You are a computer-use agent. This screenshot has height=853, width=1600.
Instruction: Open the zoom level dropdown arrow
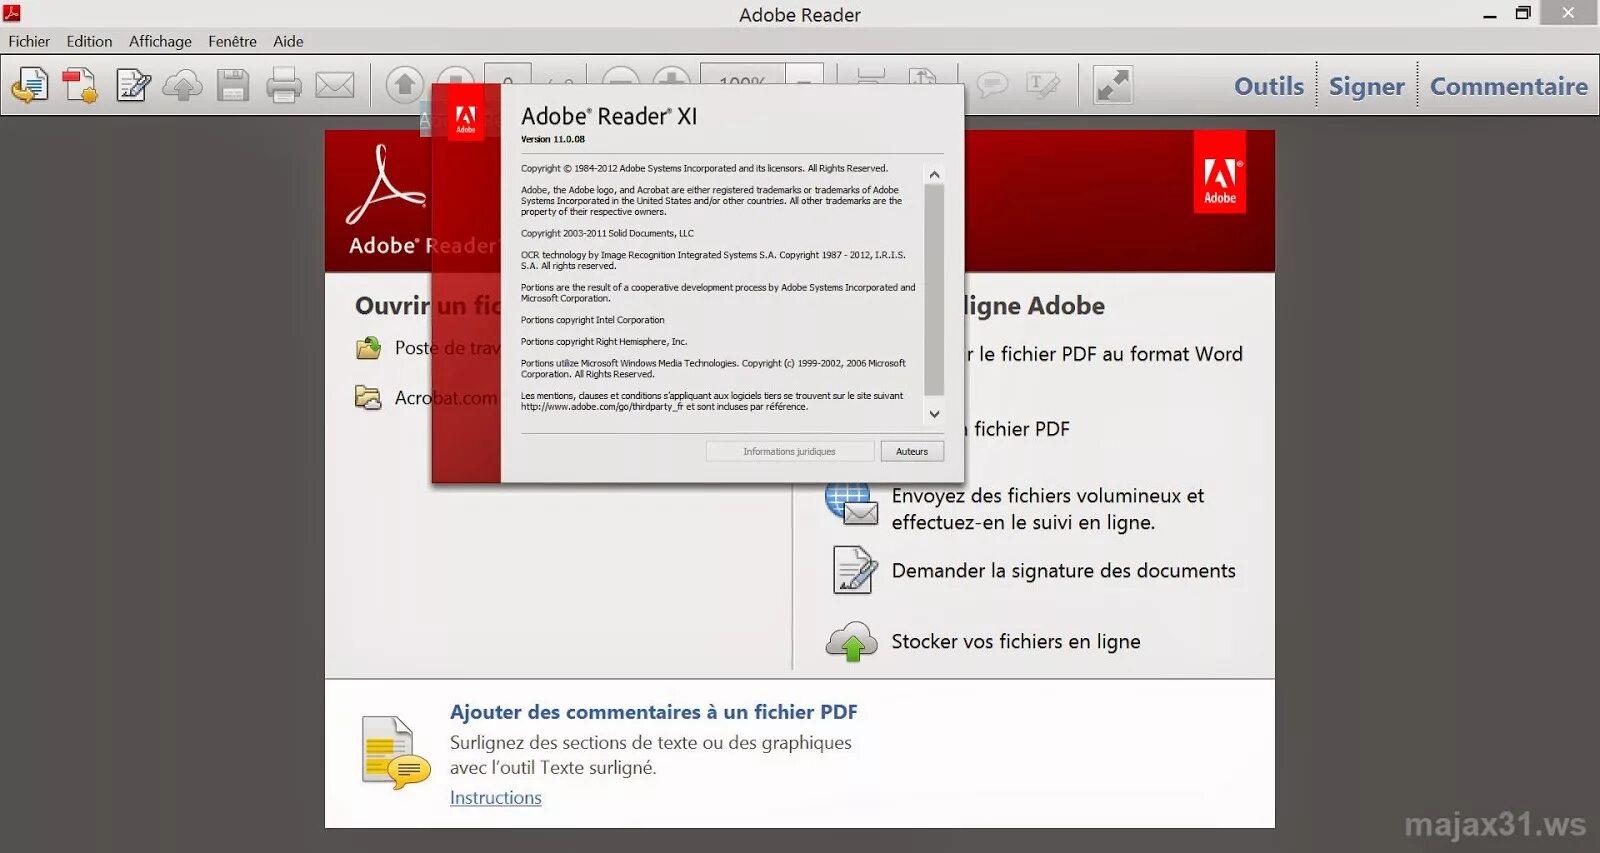(804, 76)
